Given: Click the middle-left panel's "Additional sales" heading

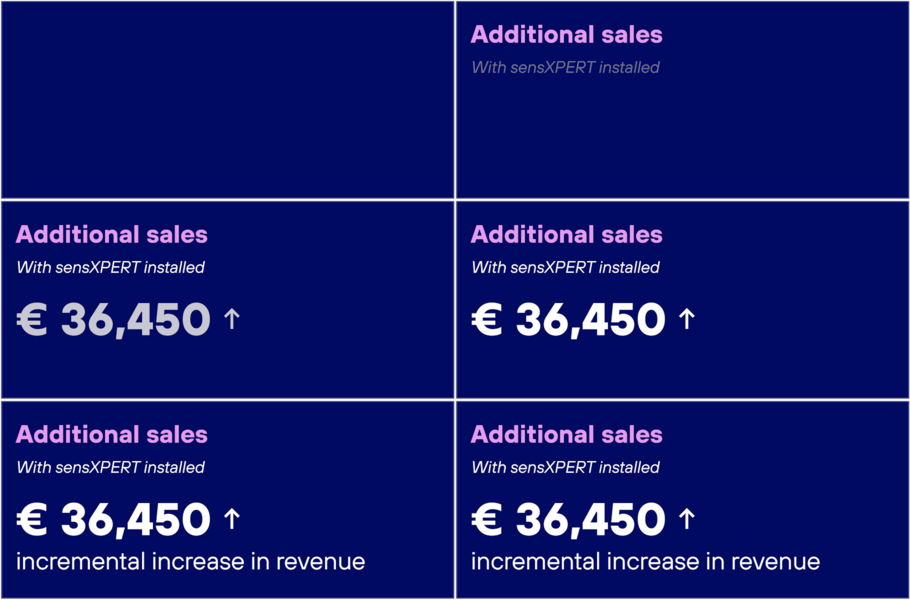Looking at the screenshot, I should coord(111,235).
